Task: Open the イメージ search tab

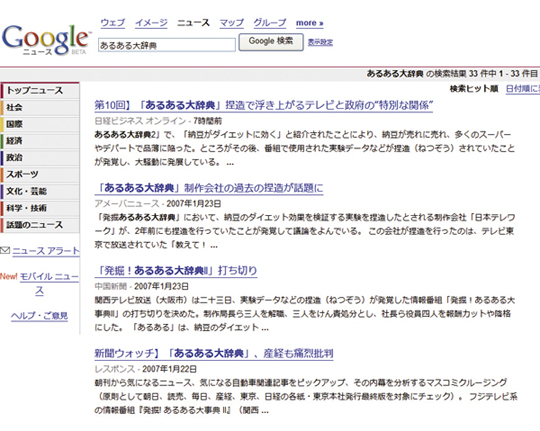Action: pos(151,23)
